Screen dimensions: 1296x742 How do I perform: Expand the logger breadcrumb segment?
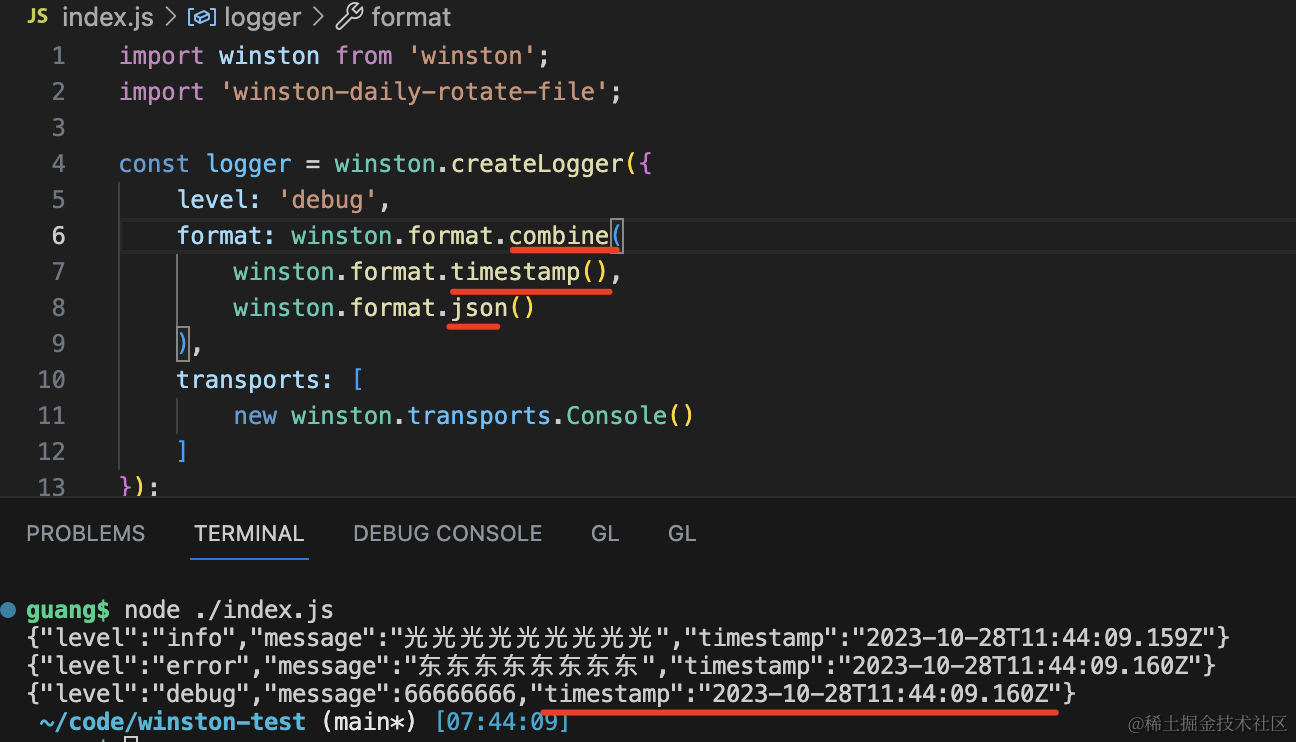point(261,17)
